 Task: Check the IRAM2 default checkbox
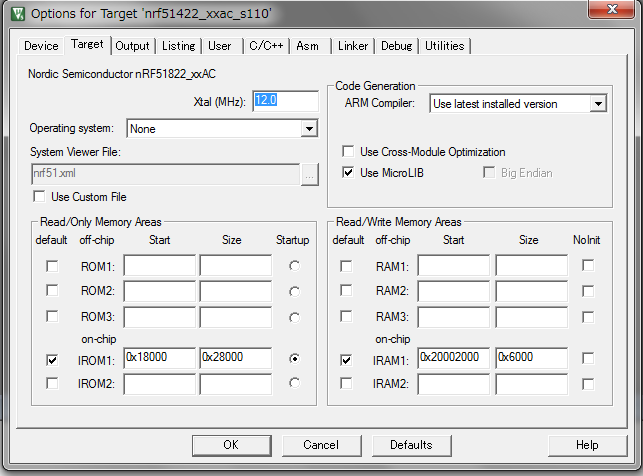(x=346, y=383)
